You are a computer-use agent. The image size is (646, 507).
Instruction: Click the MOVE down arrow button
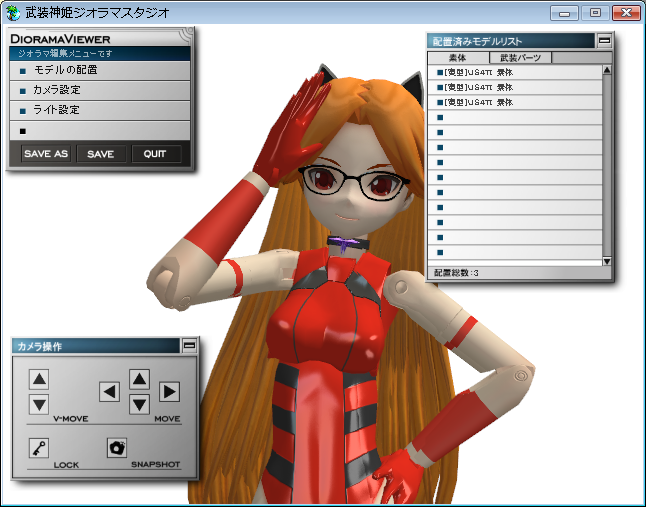click(139, 404)
